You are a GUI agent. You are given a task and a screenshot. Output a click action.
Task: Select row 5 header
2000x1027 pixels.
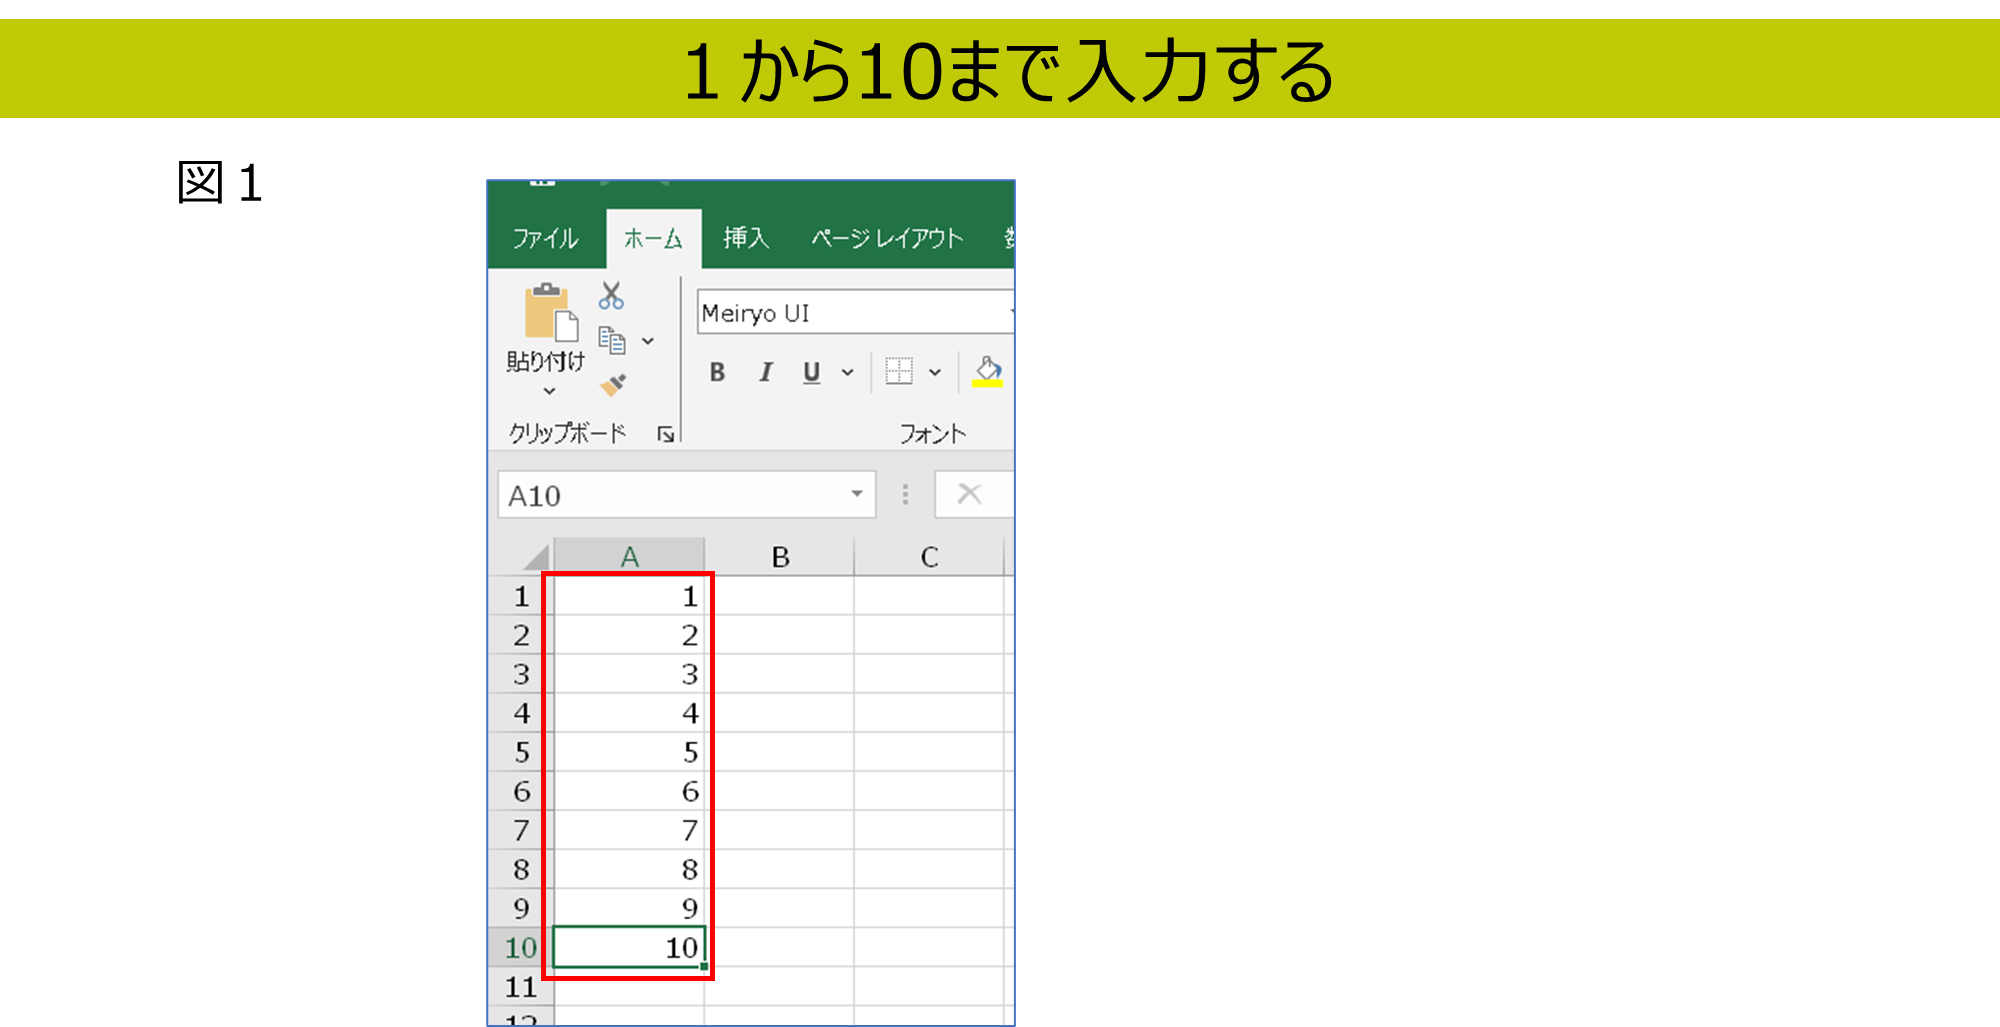tap(521, 752)
